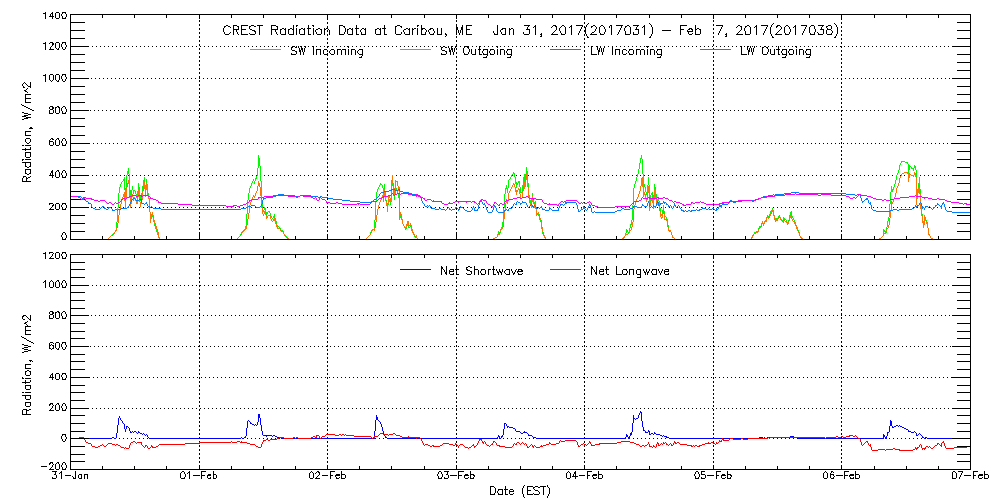This screenshot has width=1000, height=500.
Task: Select the SW Outgoing legend label
Action: click(x=476, y=51)
